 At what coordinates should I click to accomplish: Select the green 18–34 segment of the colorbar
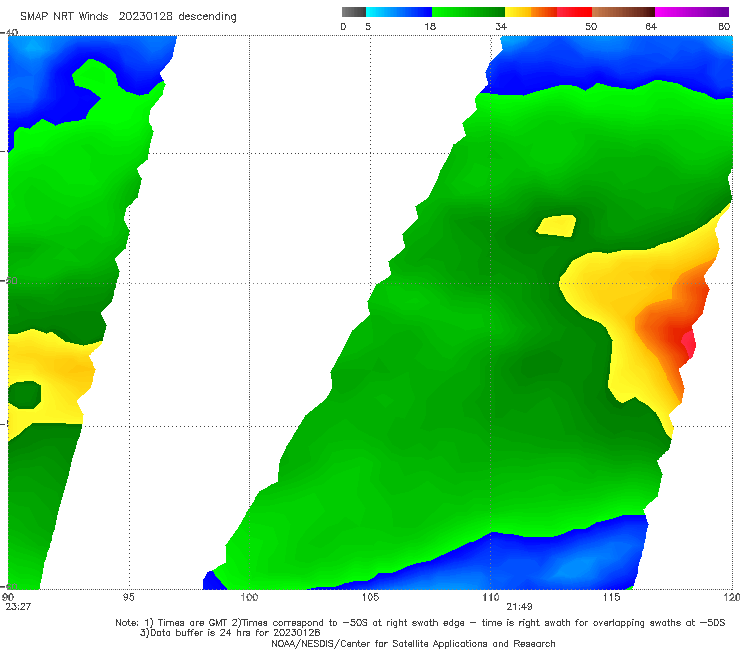(x=468, y=12)
